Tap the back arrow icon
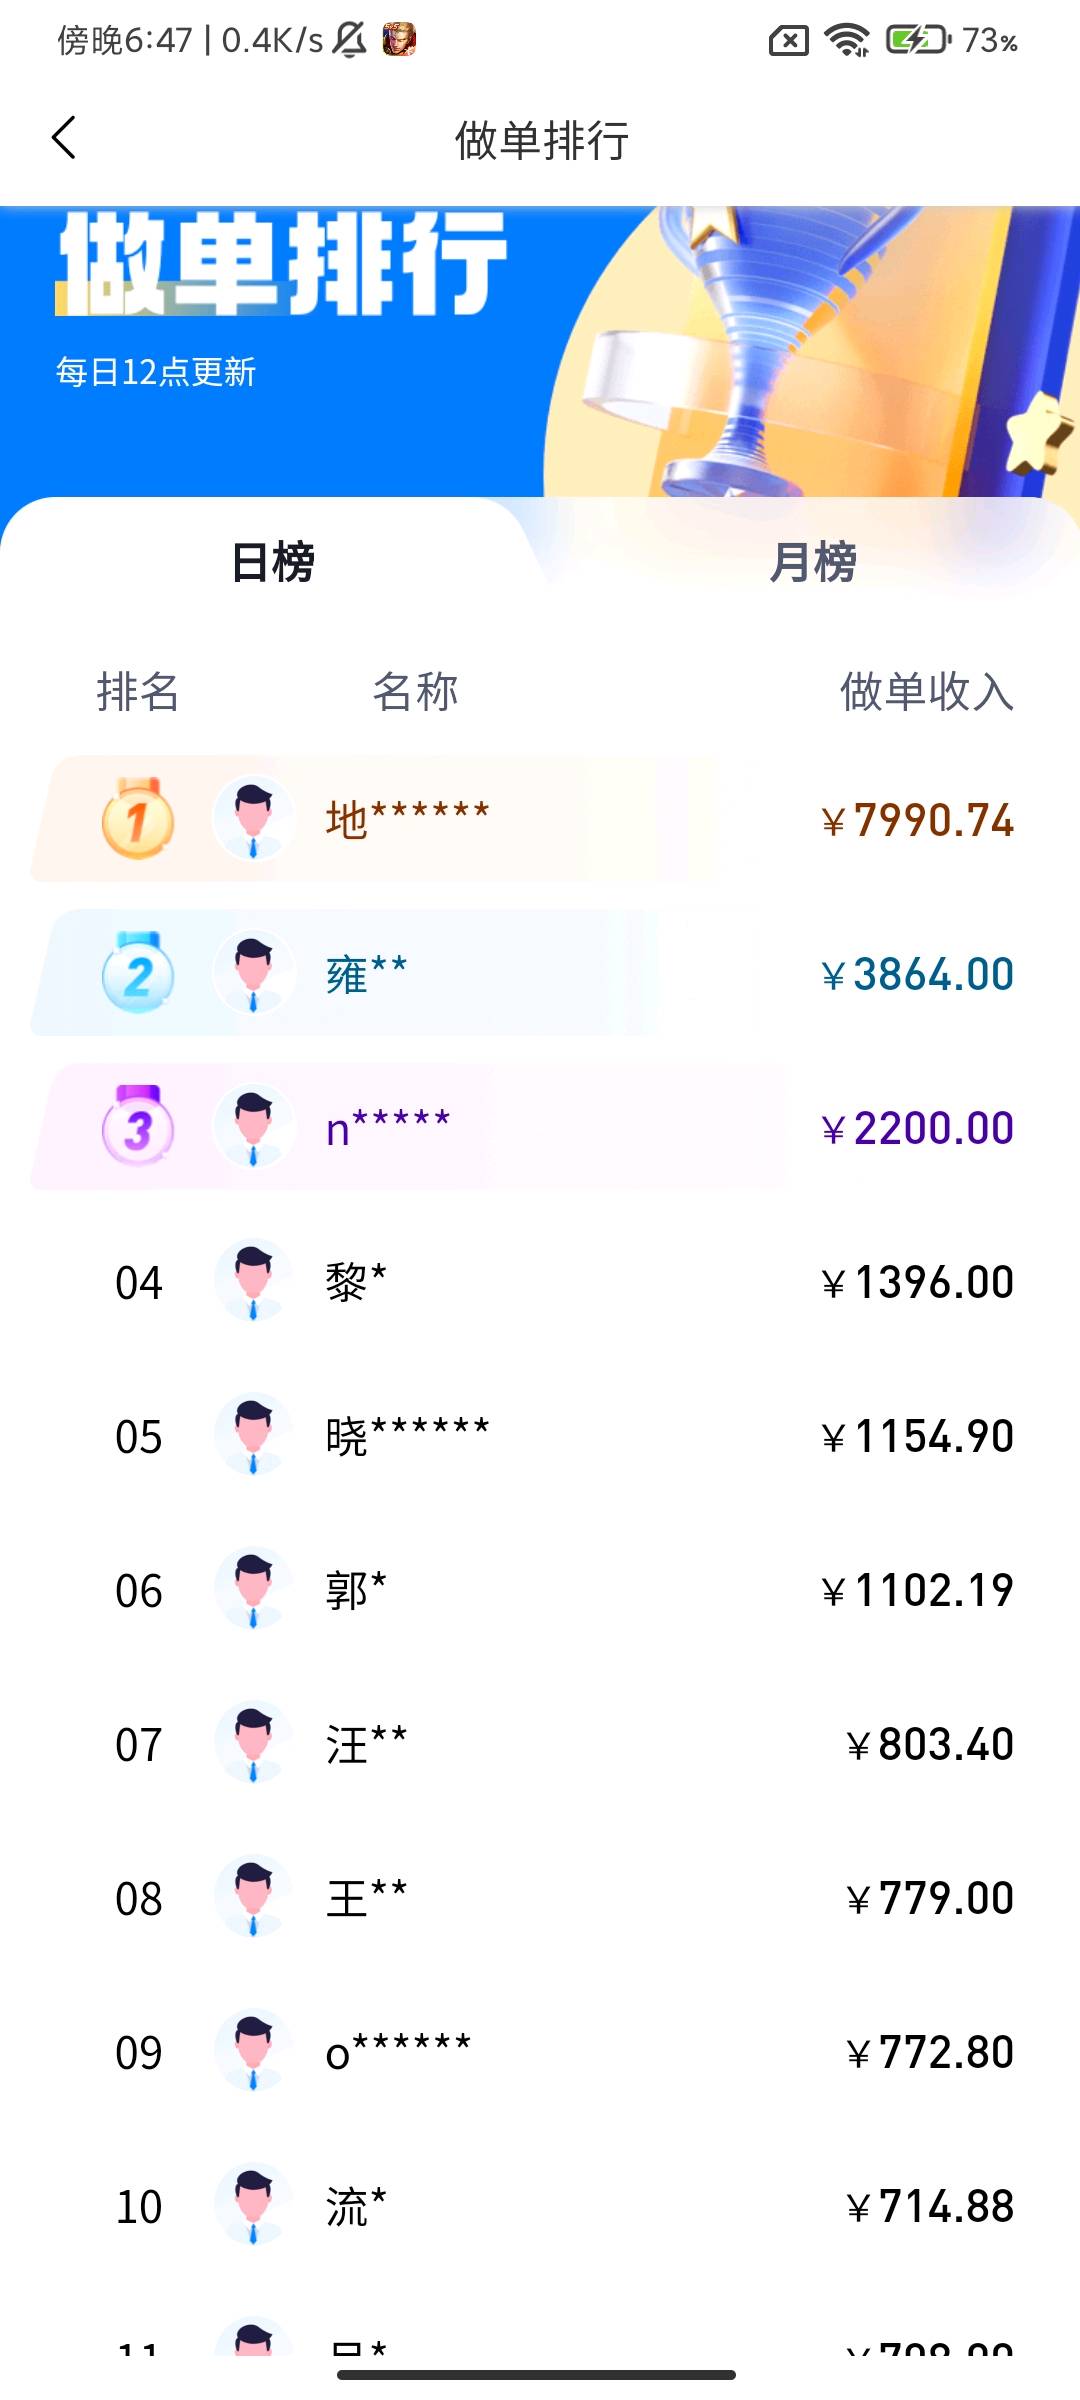This screenshot has height=2400, width=1080. coord(64,138)
